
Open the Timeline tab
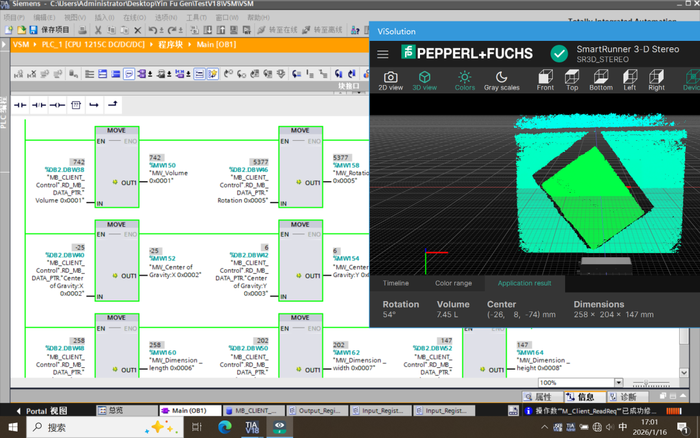click(x=396, y=283)
